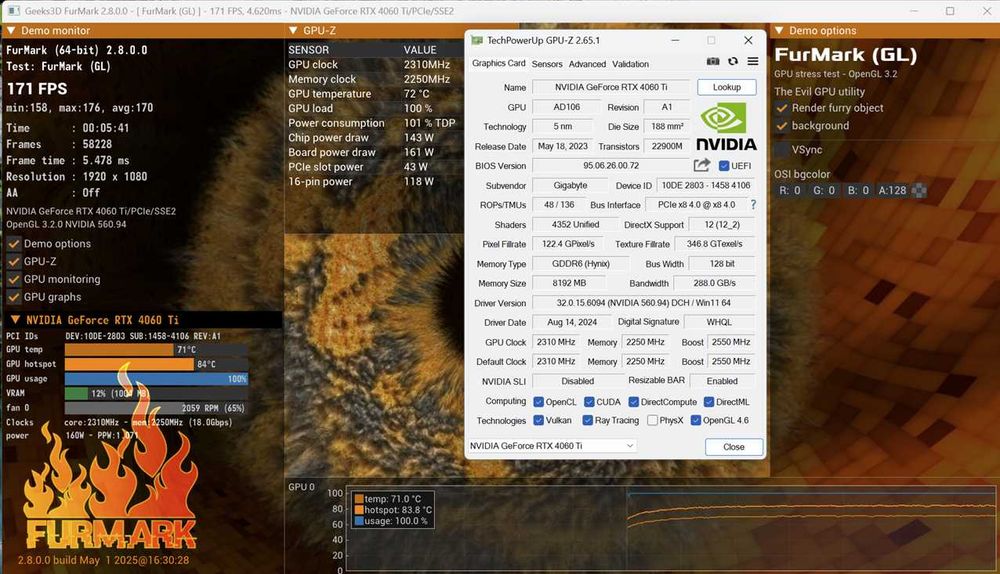Uncheck Render furry object
Image resolution: width=1000 pixels, height=574 pixels.
tap(782, 108)
